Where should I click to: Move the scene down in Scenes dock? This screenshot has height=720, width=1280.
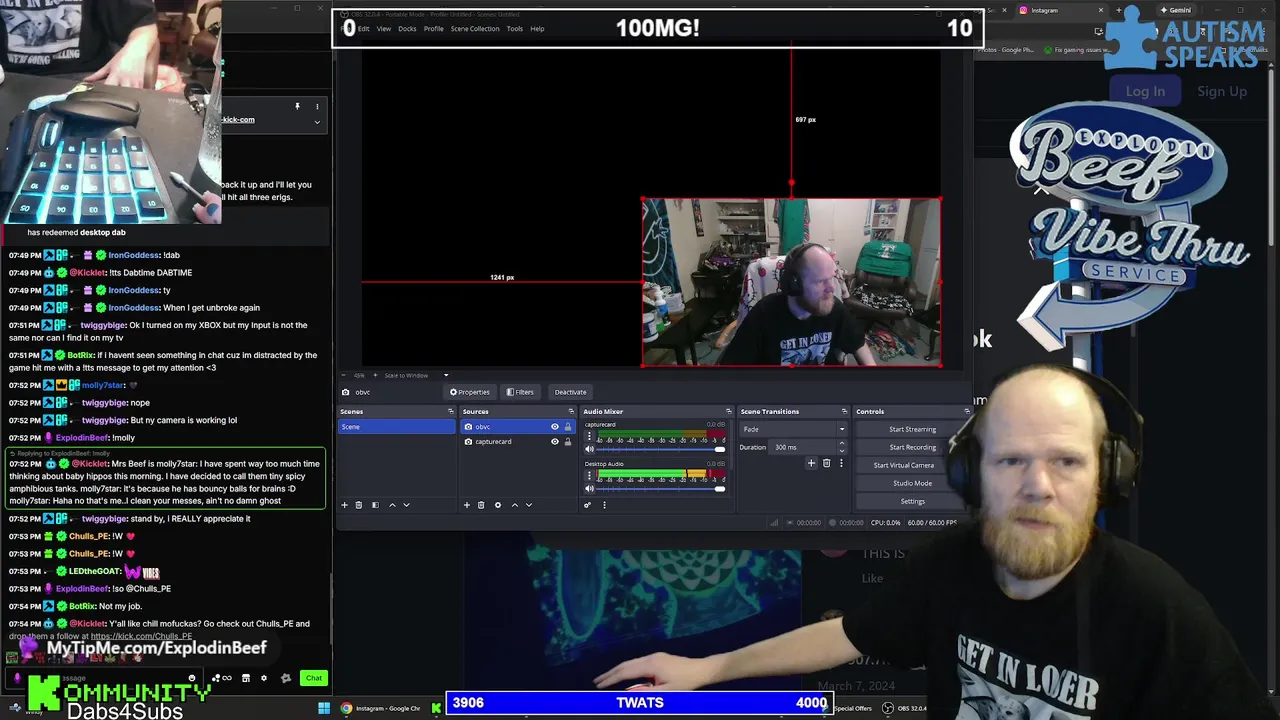tap(406, 505)
